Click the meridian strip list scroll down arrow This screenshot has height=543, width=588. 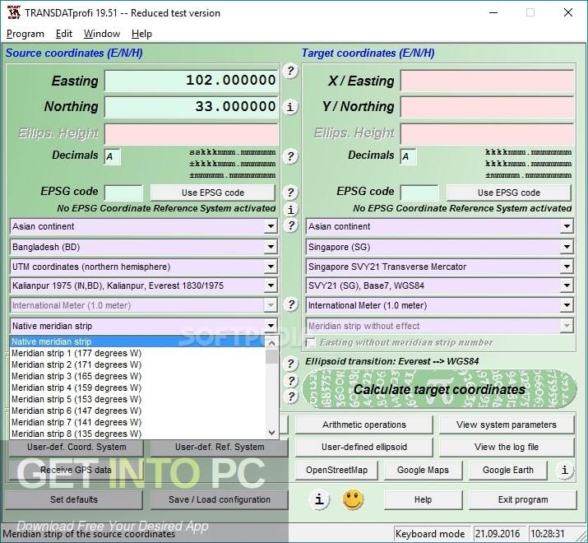tap(272, 432)
